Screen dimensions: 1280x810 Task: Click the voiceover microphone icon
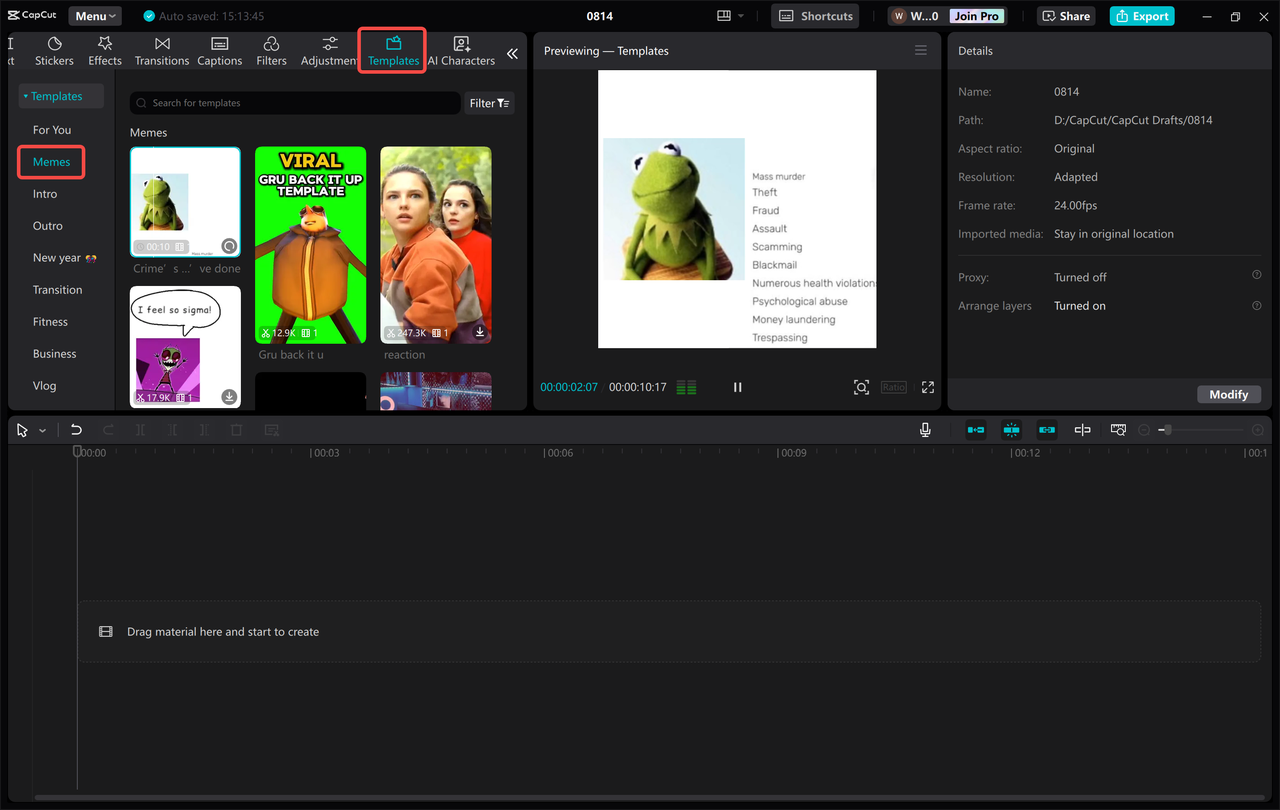tap(925, 429)
